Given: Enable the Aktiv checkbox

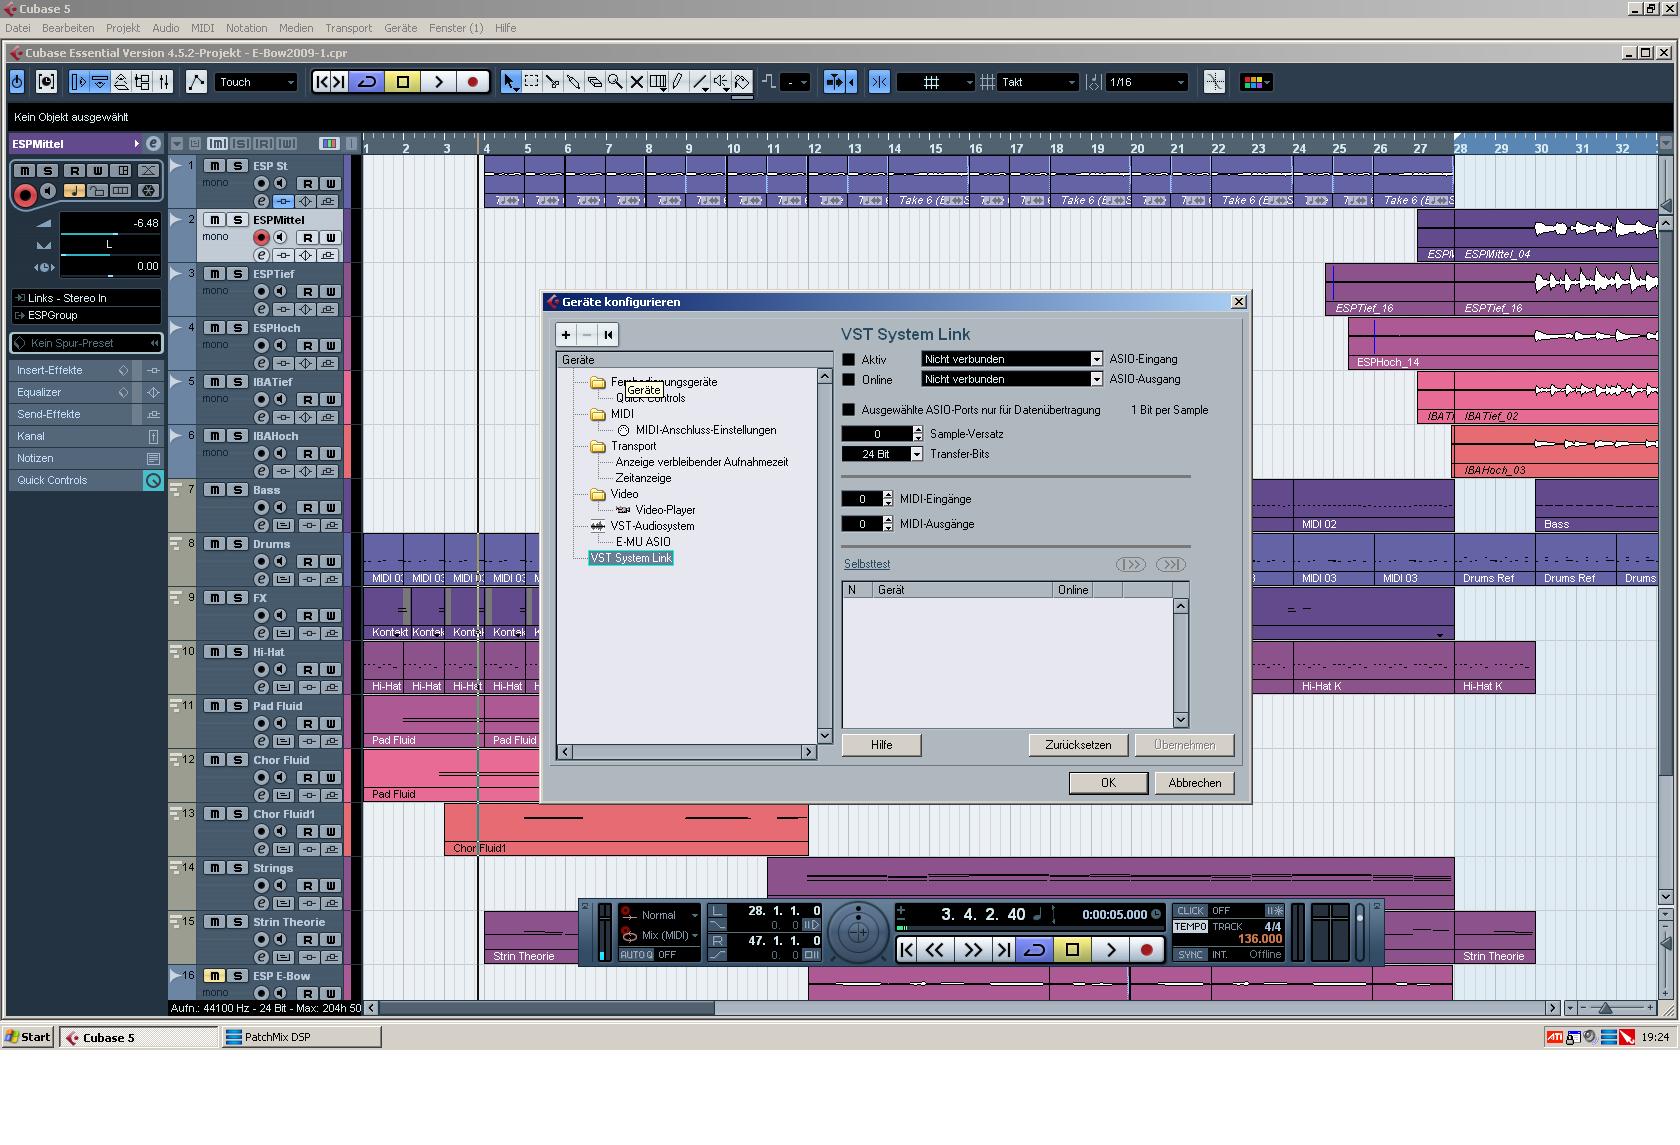Looking at the screenshot, I should (x=849, y=359).
